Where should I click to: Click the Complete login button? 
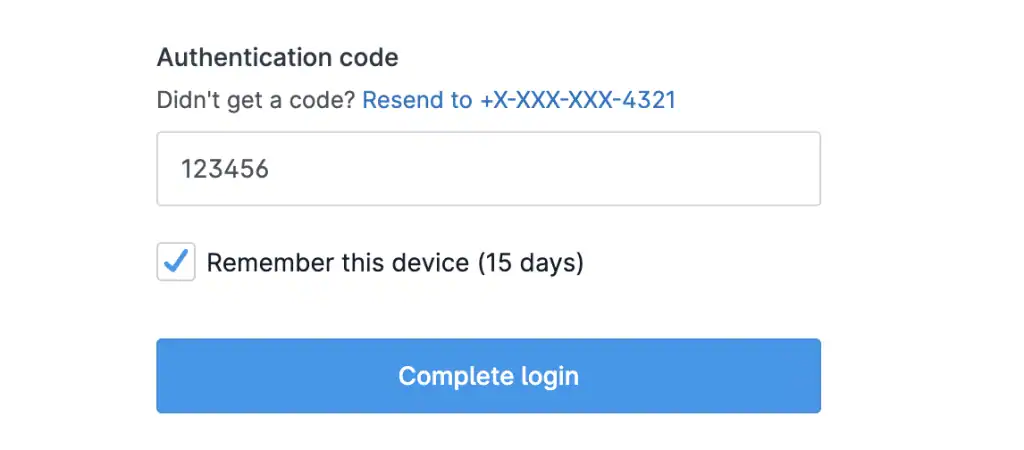click(488, 376)
